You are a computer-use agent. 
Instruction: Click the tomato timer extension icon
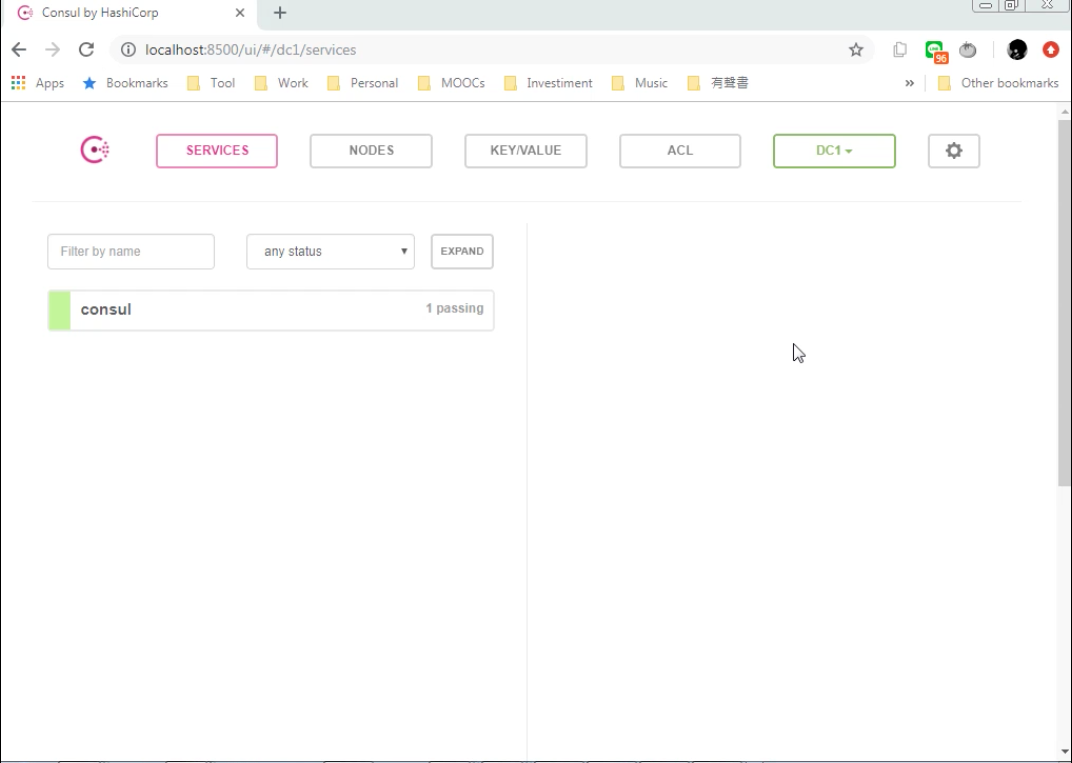tap(967, 49)
